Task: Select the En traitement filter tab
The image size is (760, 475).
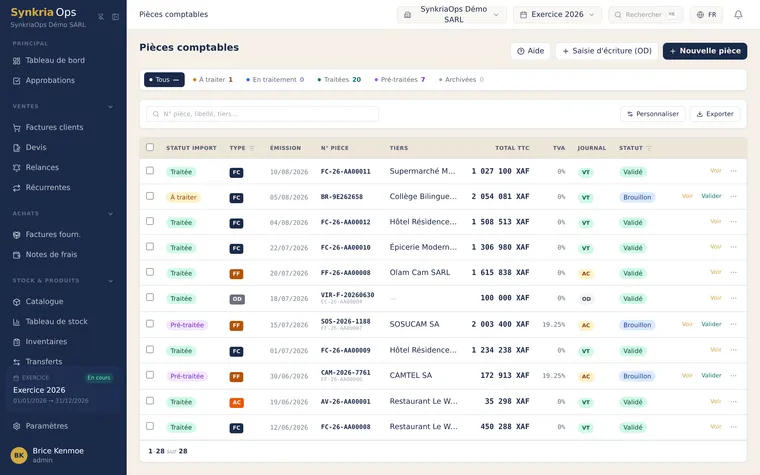Action: coord(275,79)
